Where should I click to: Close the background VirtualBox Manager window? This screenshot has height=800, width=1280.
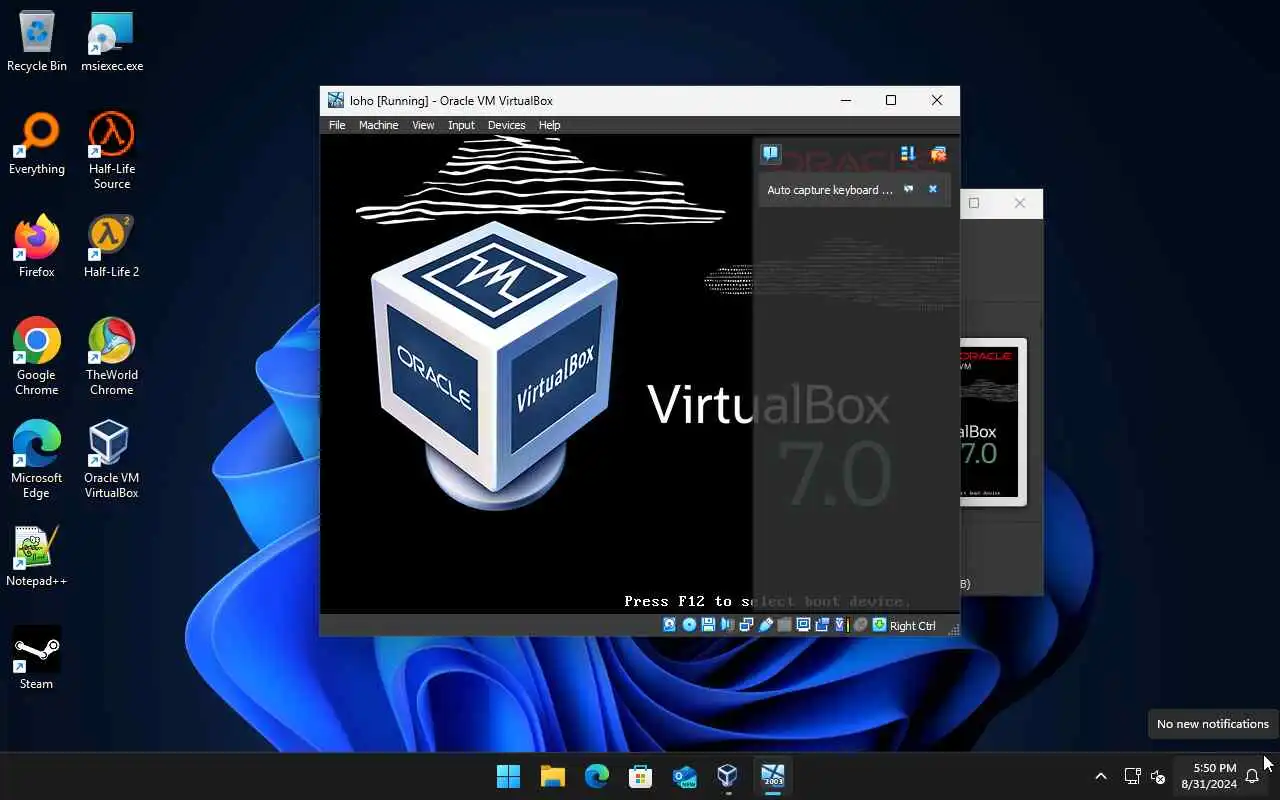(1020, 203)
